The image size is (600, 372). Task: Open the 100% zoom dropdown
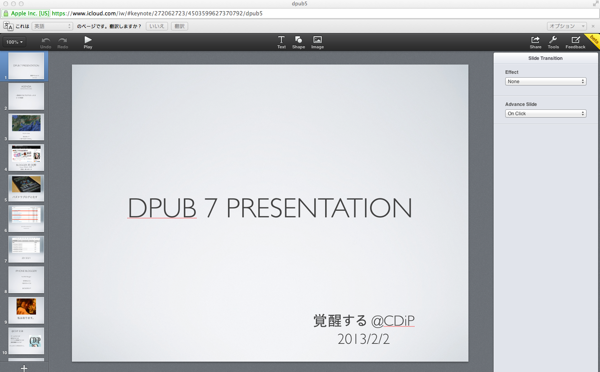click(x=14, y=42)
